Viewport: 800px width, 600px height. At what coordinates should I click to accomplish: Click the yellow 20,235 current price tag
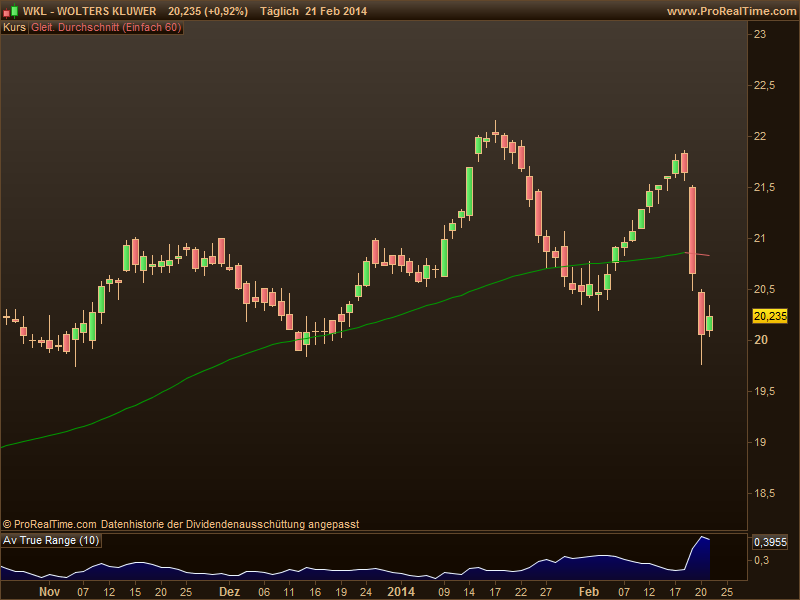pos(770,316)
